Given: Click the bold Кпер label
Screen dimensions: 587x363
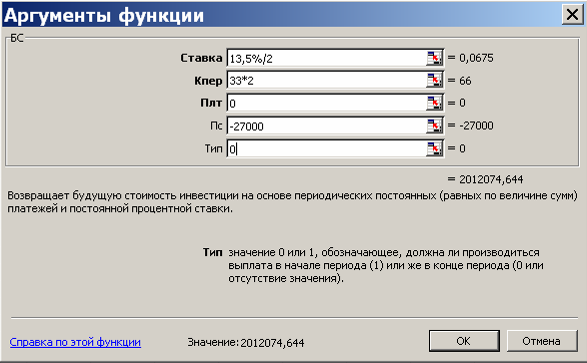Looking at the screenshot, I should 208,80.
